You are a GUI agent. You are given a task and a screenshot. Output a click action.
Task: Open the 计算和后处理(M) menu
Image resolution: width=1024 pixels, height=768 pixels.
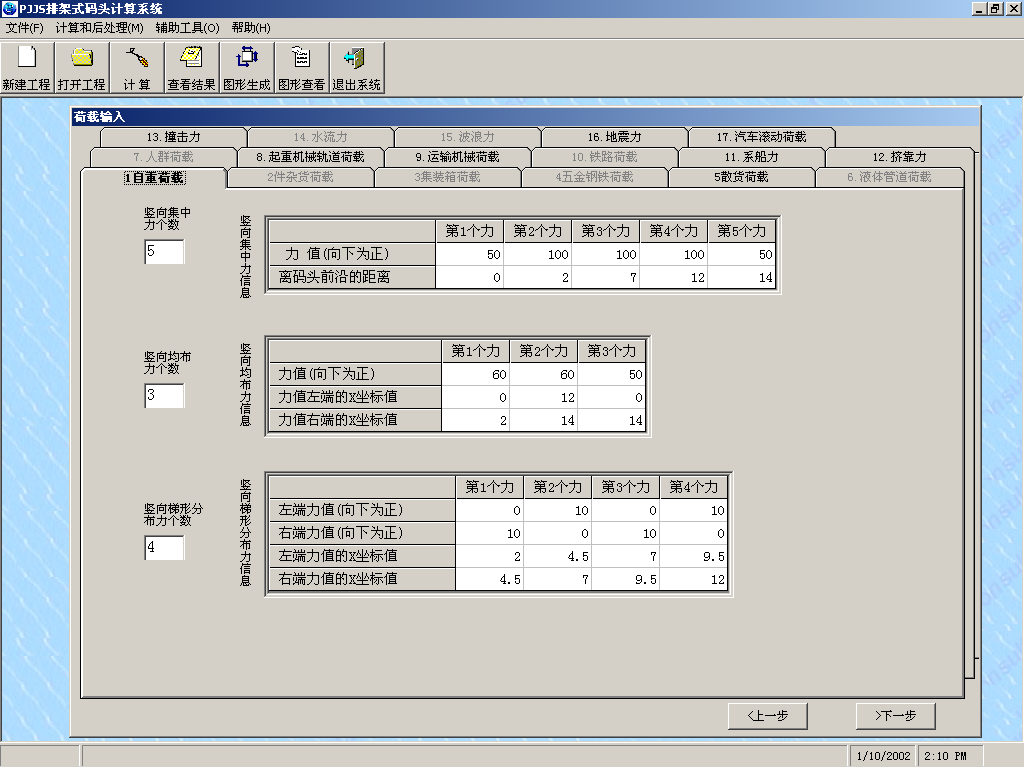99,28
